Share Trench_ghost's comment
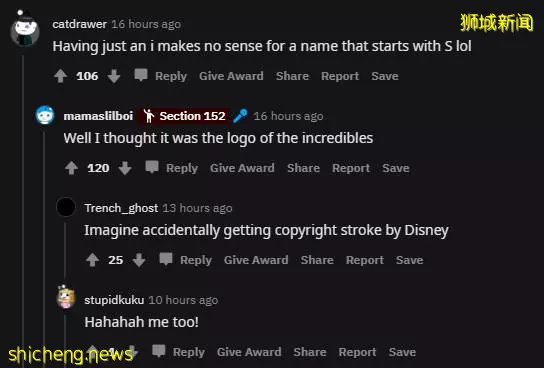Image resolution: width=544 pixels, height=368 pixels. [317, 260]
